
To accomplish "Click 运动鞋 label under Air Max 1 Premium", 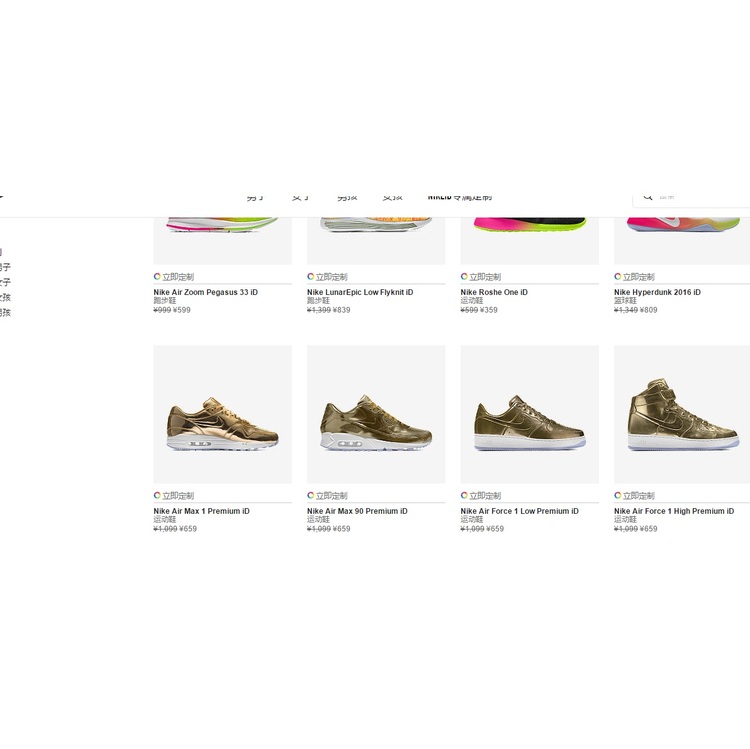I will click(x=165, y=520).
